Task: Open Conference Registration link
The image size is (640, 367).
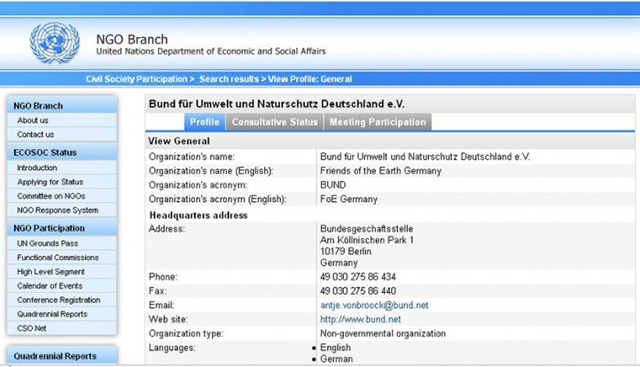Action: click(59, 300)
